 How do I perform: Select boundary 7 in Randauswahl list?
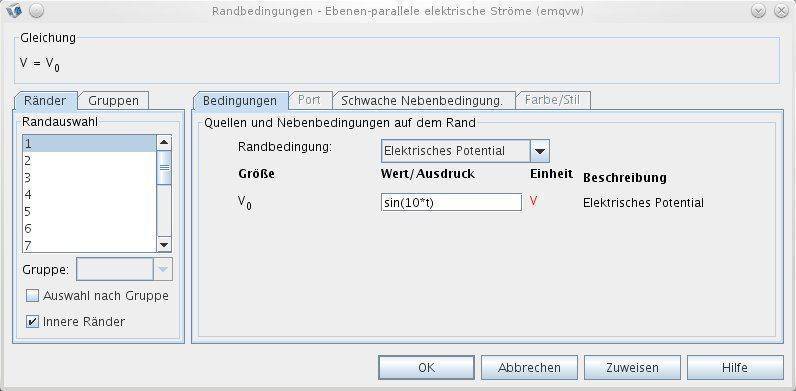[x=89, y=245]
